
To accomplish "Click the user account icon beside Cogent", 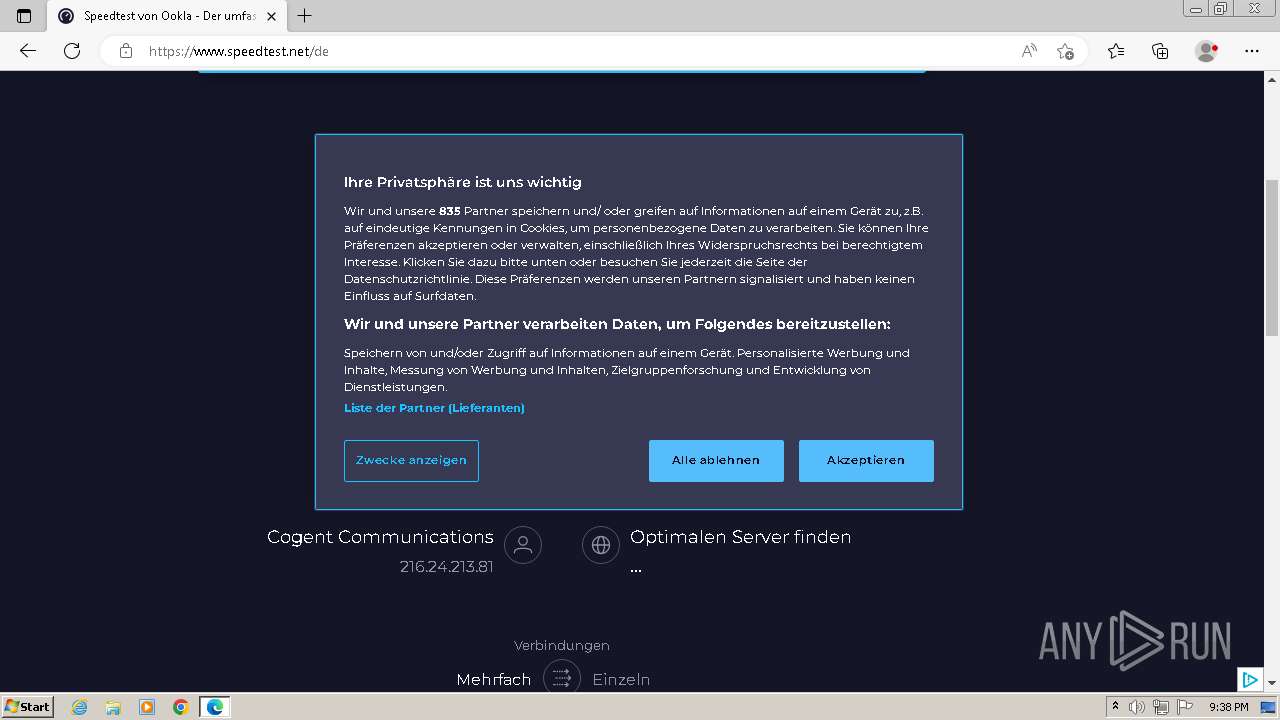I will pyautogui.click(x=522, y=545).
